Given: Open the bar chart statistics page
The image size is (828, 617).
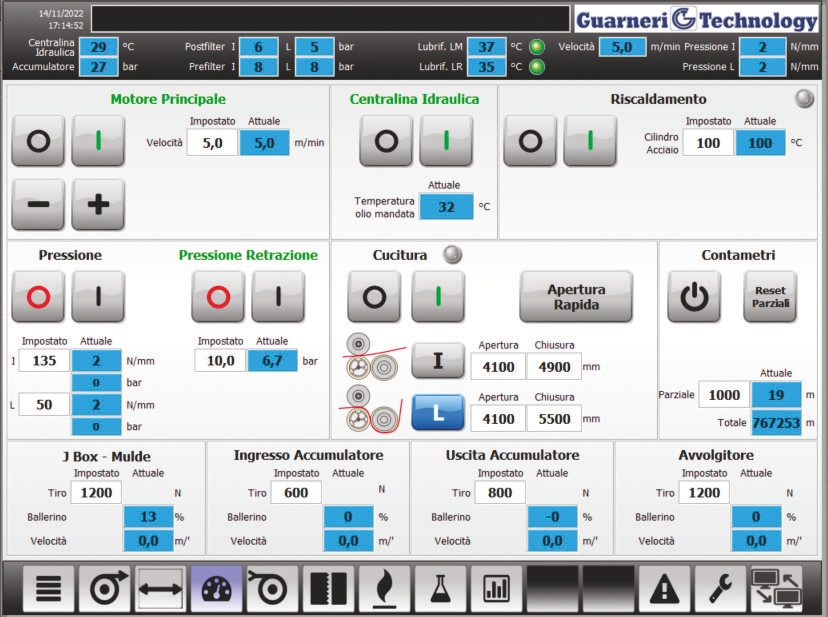Looking at the screenshot, I should coord(496,588).
